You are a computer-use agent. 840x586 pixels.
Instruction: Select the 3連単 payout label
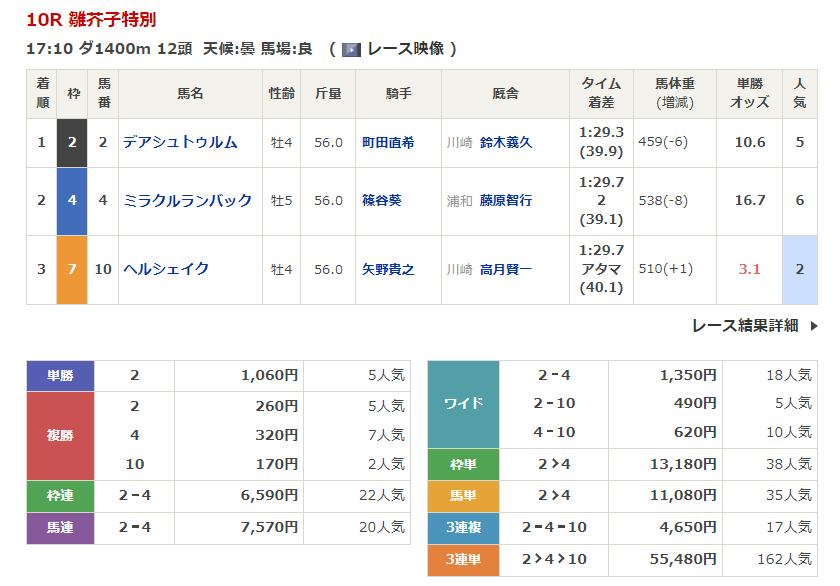463,560
